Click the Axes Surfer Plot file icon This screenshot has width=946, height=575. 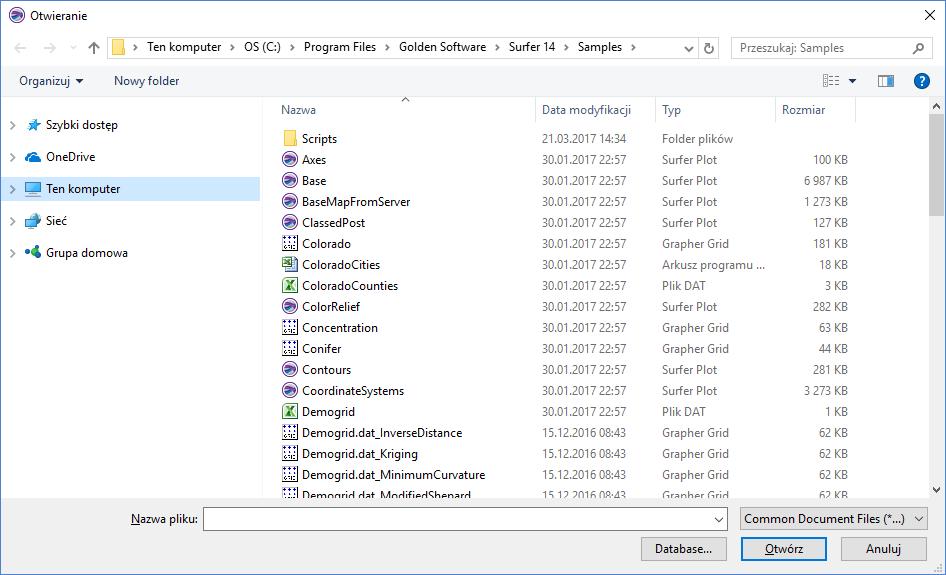click(x=290, y=159)
